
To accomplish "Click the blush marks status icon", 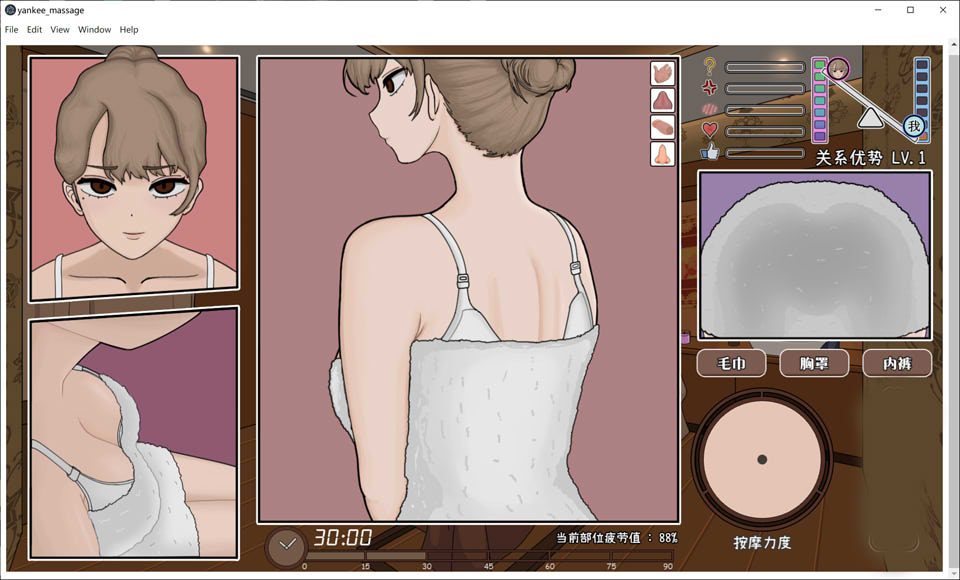I will coord(710,108).
